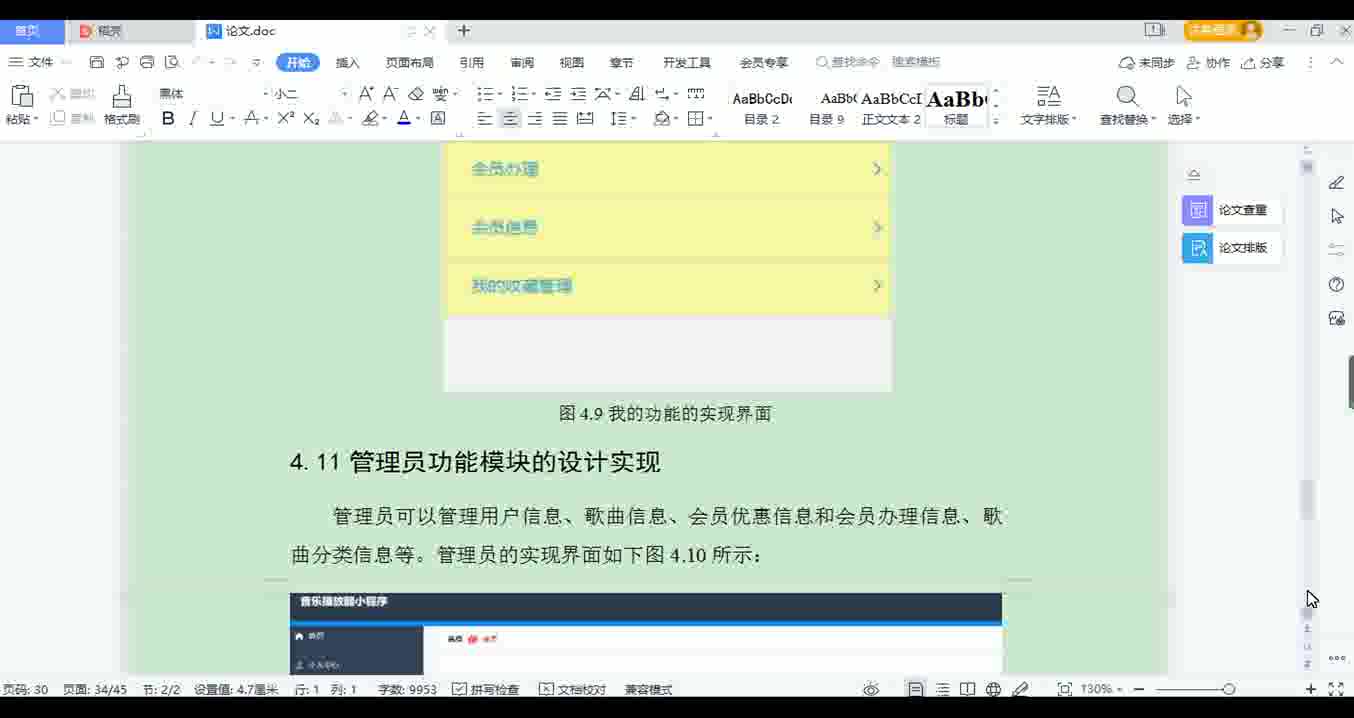1354x718 pixels.
Task: Switch to the 引用 ribbon tab
Action: coord(472,62)
